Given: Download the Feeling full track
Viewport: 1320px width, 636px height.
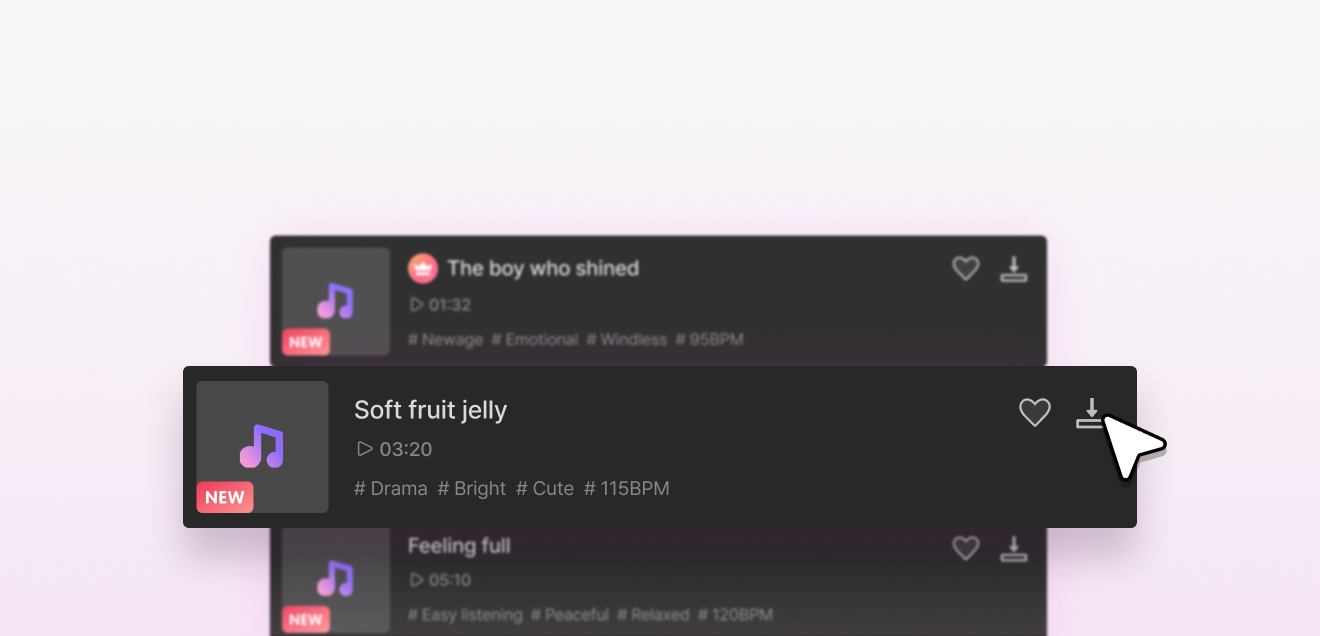Looking at the screenshot, I should tap(1014, 548).
